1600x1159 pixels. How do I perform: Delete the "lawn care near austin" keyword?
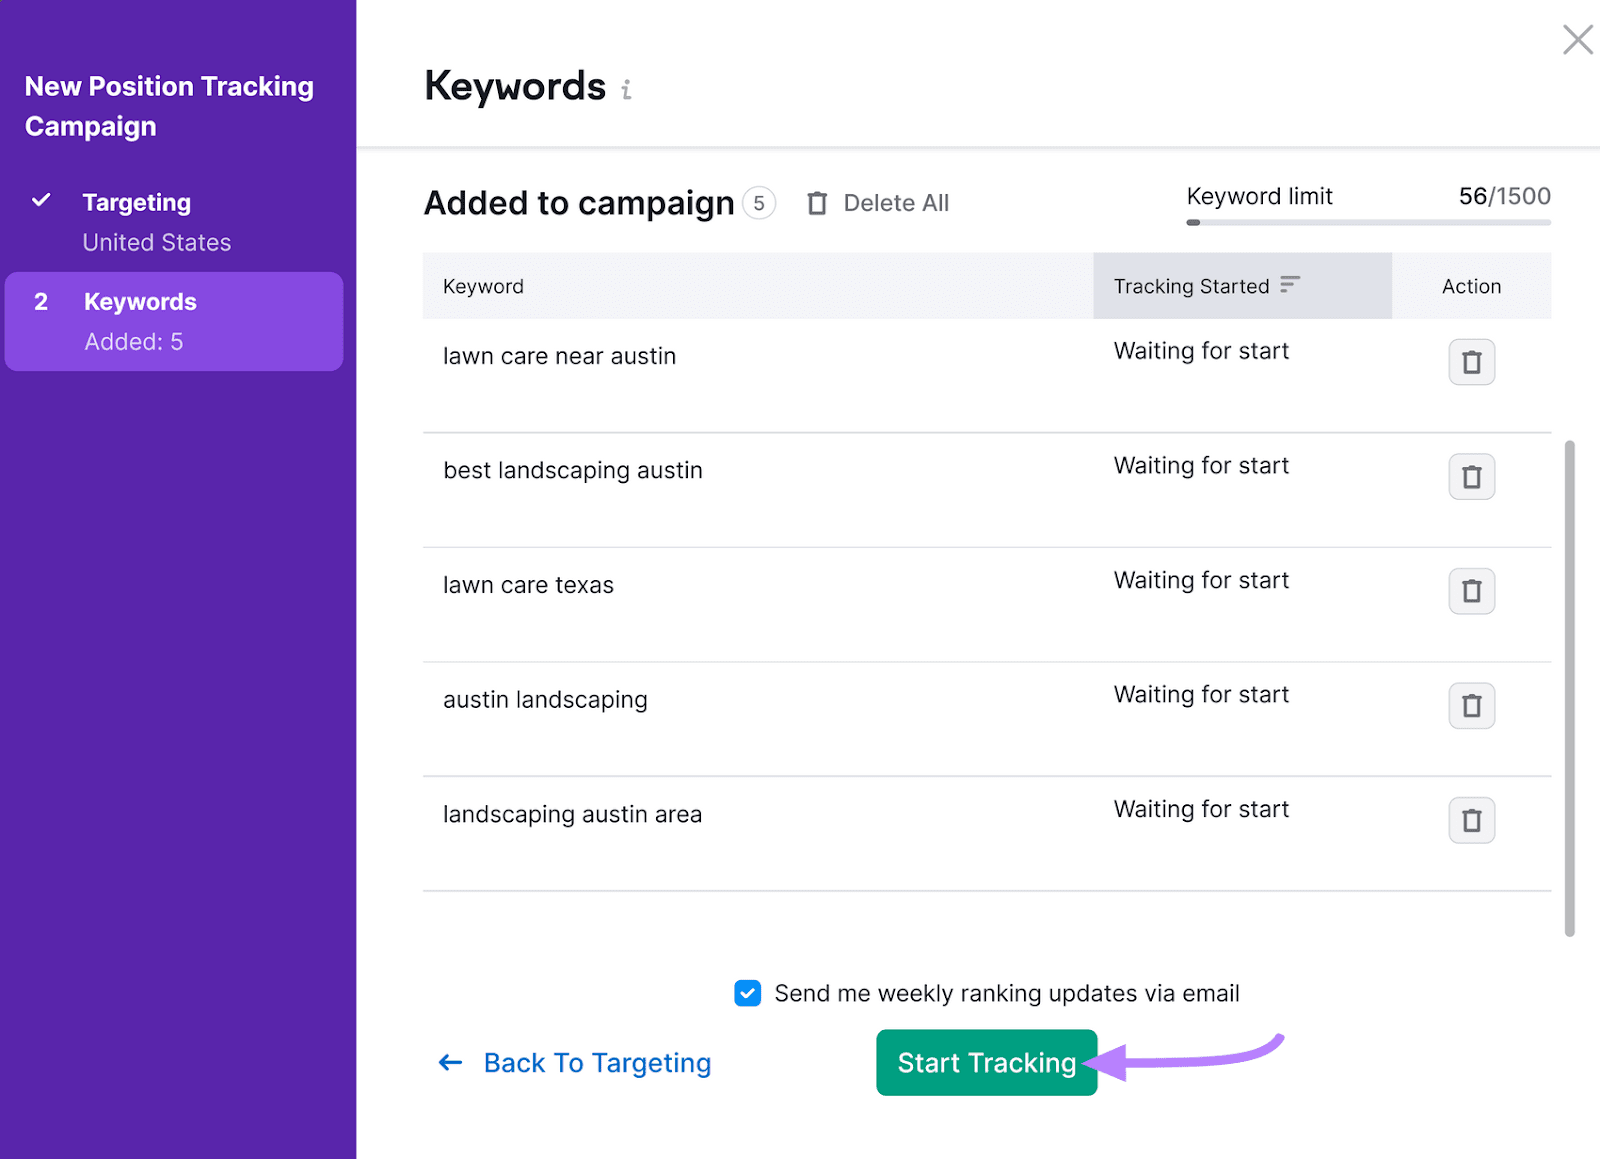click(x=1471, y=362)
